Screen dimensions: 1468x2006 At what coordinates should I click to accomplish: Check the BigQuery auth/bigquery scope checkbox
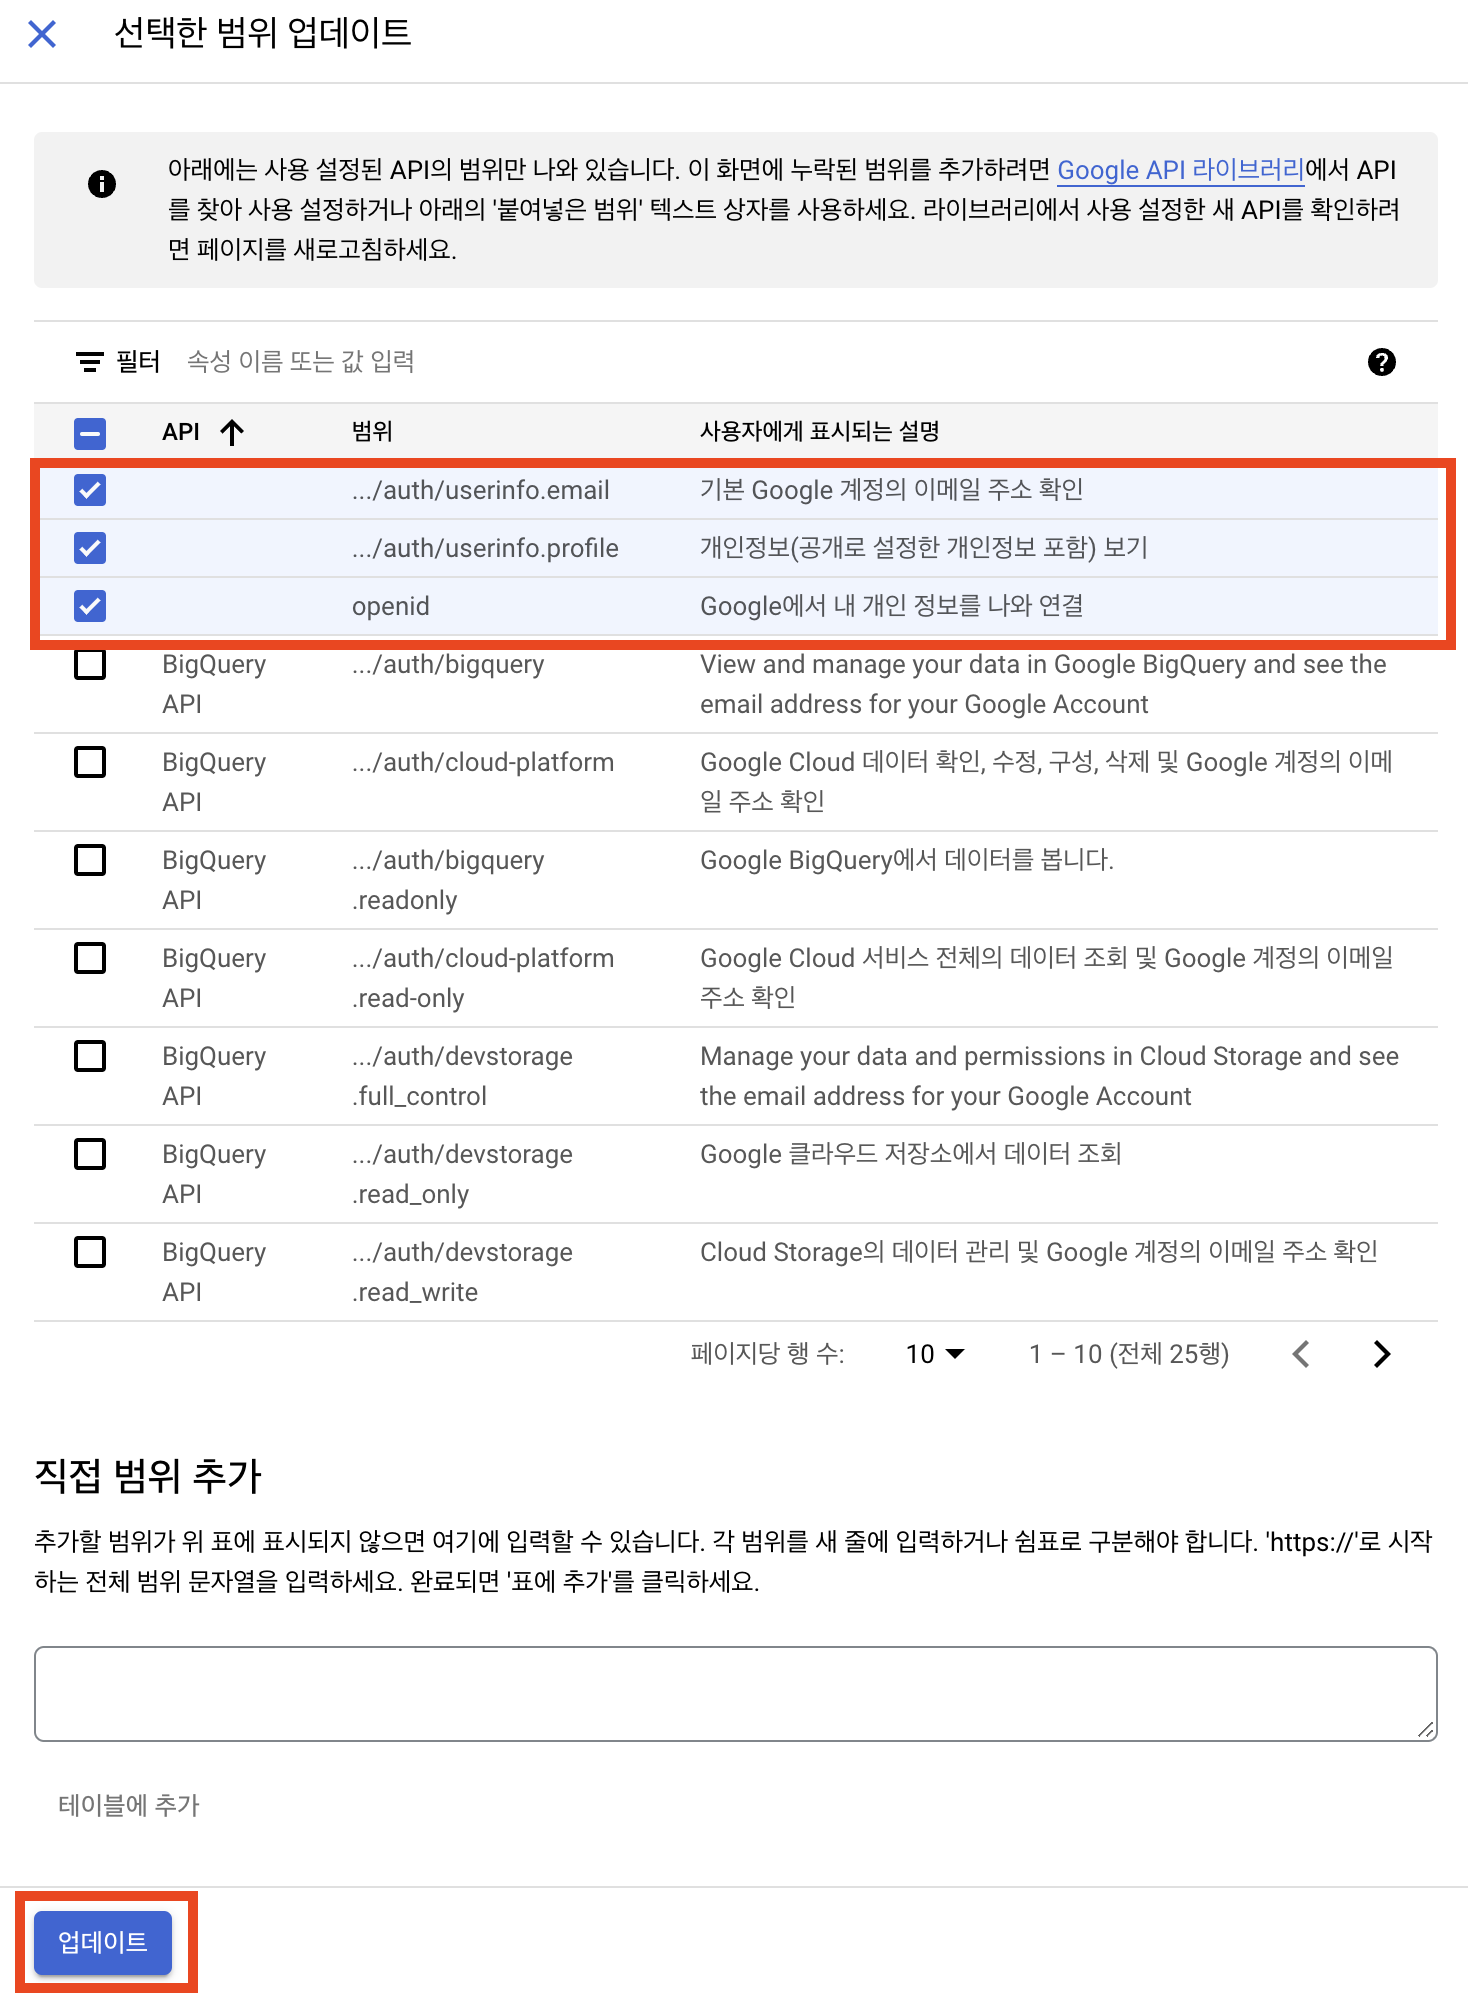(90, 665)
